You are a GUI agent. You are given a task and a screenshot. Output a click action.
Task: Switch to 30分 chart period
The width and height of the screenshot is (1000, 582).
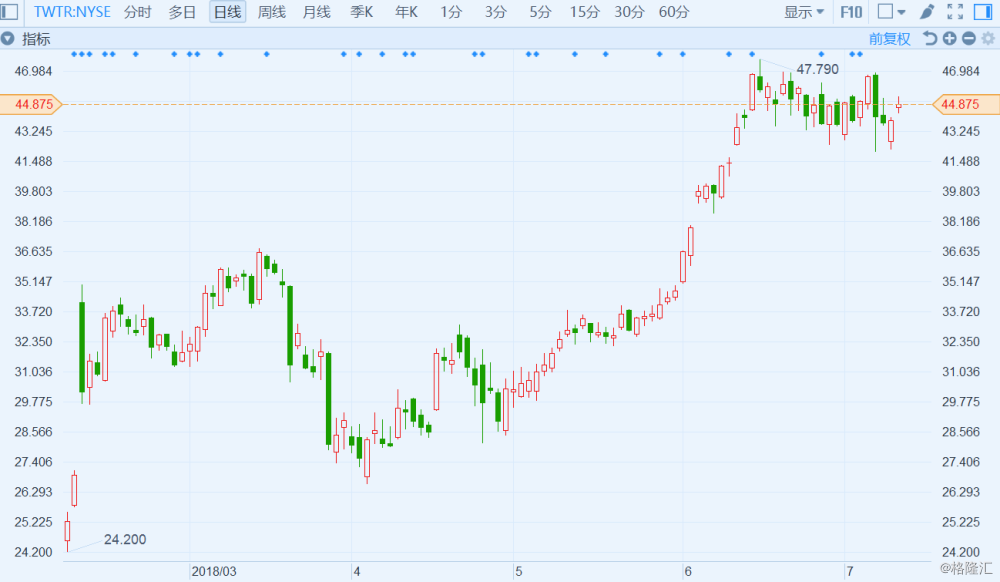tap(629, 12)
